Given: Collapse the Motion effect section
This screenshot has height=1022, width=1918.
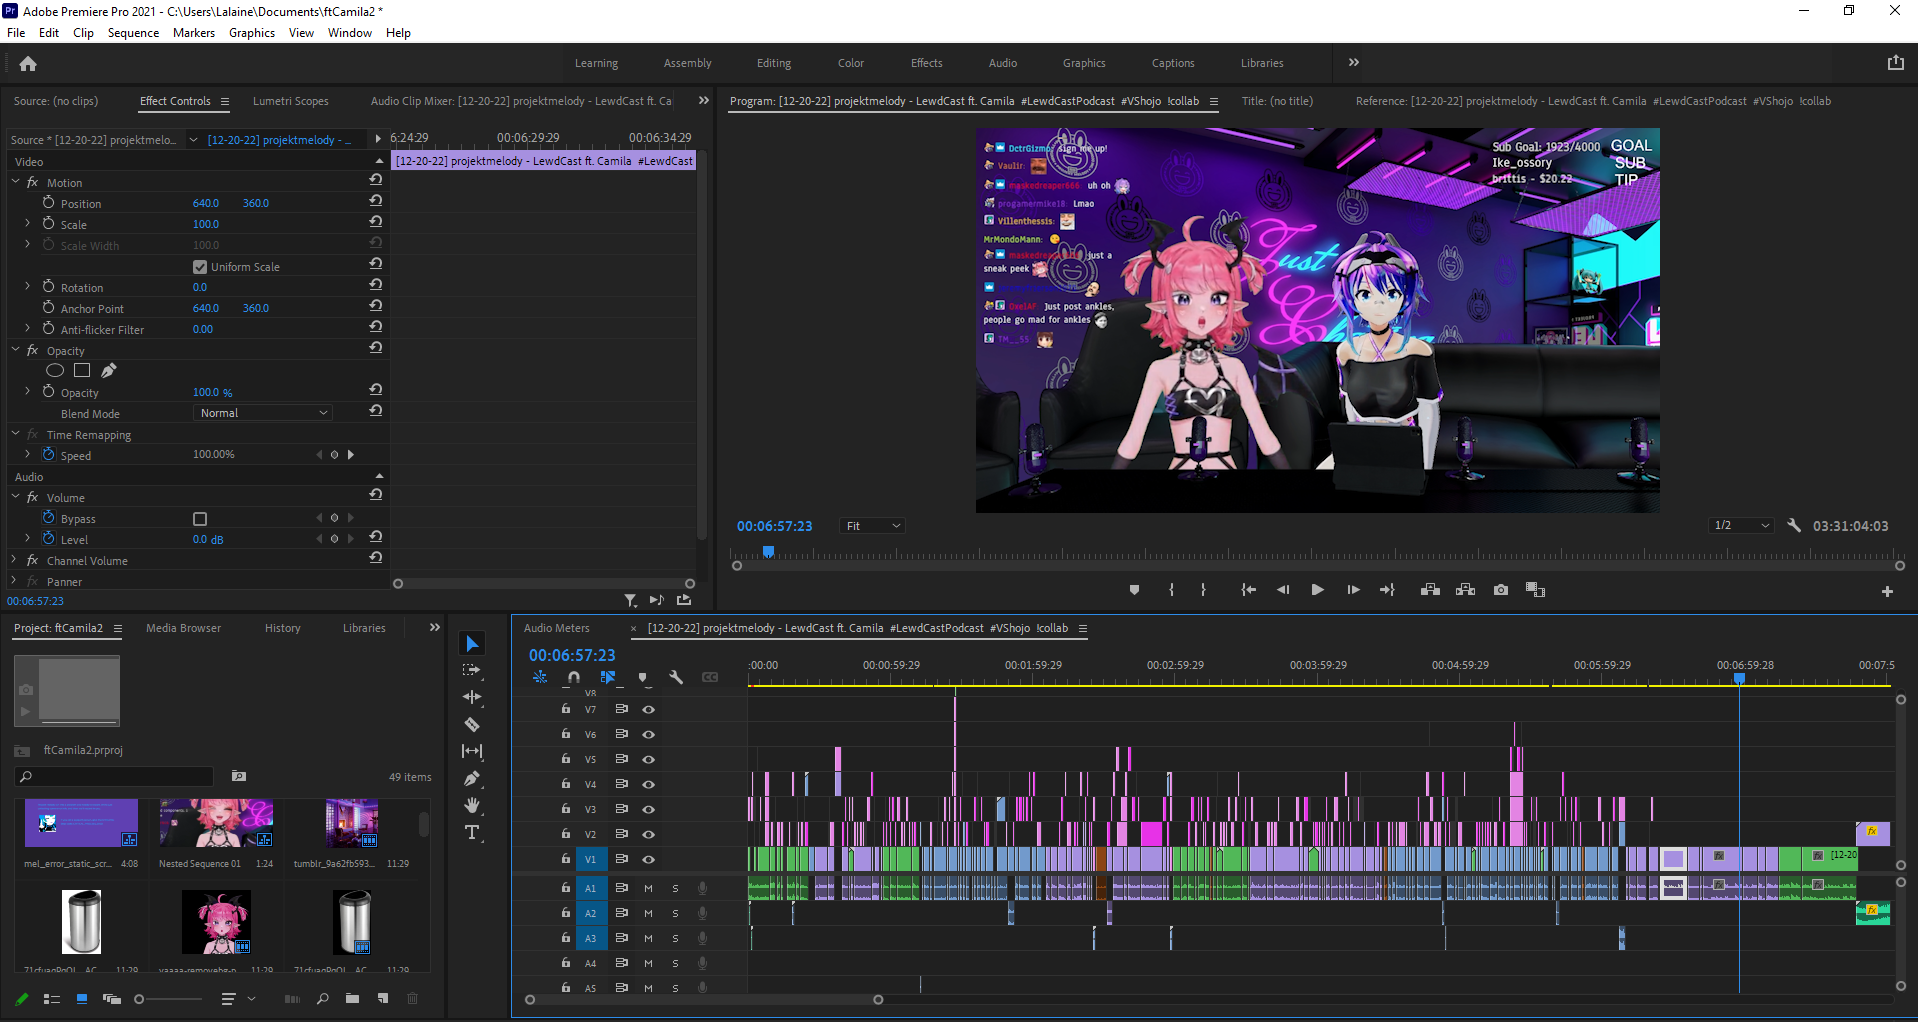Looking at the screenshot, I should [16, 182].
